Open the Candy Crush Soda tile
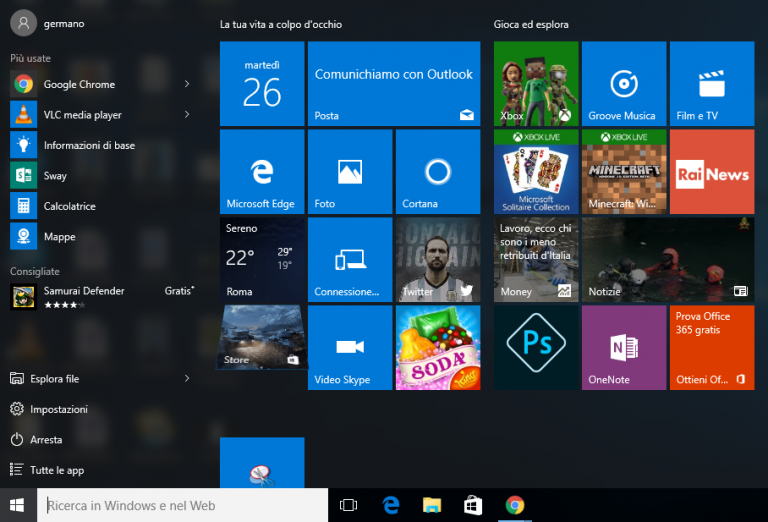The width and height of the screenshot is (768, 522). pyautogui.click(x=438, y=348)
